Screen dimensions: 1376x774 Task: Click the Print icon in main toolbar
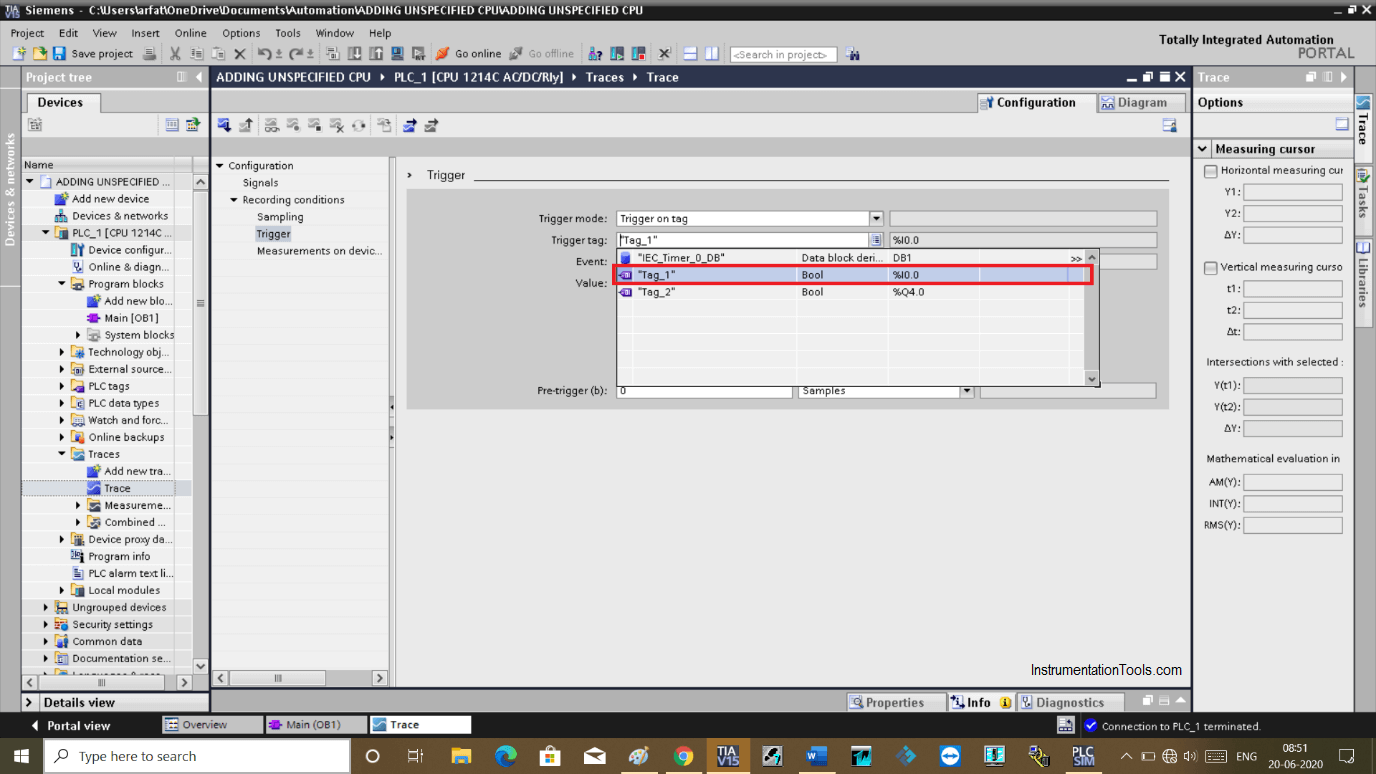[149, 54]
